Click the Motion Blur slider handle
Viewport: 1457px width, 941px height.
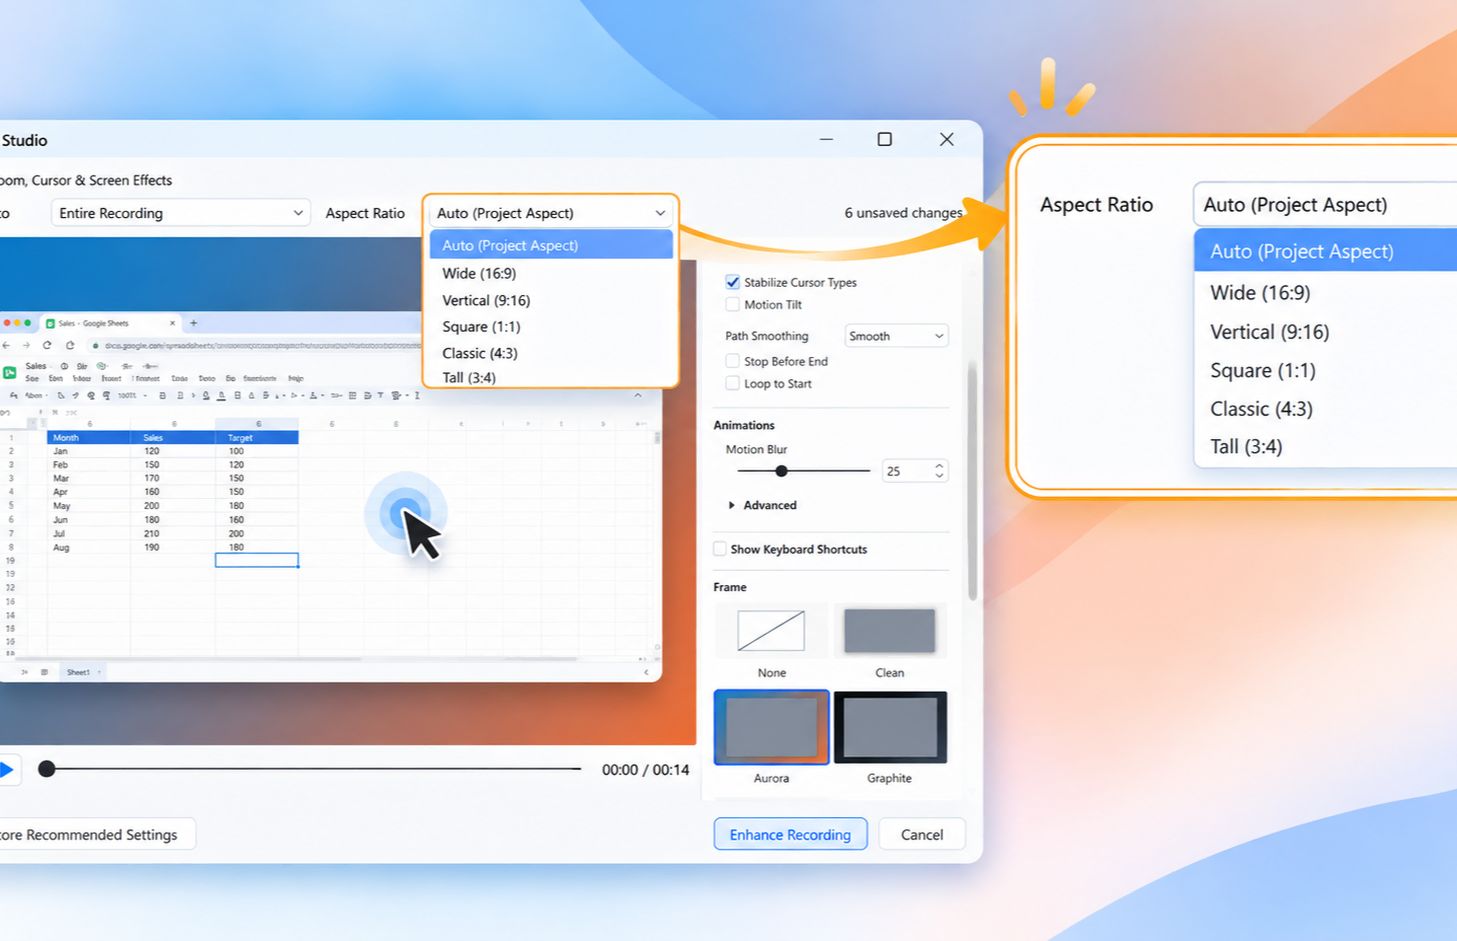point(782,471)
